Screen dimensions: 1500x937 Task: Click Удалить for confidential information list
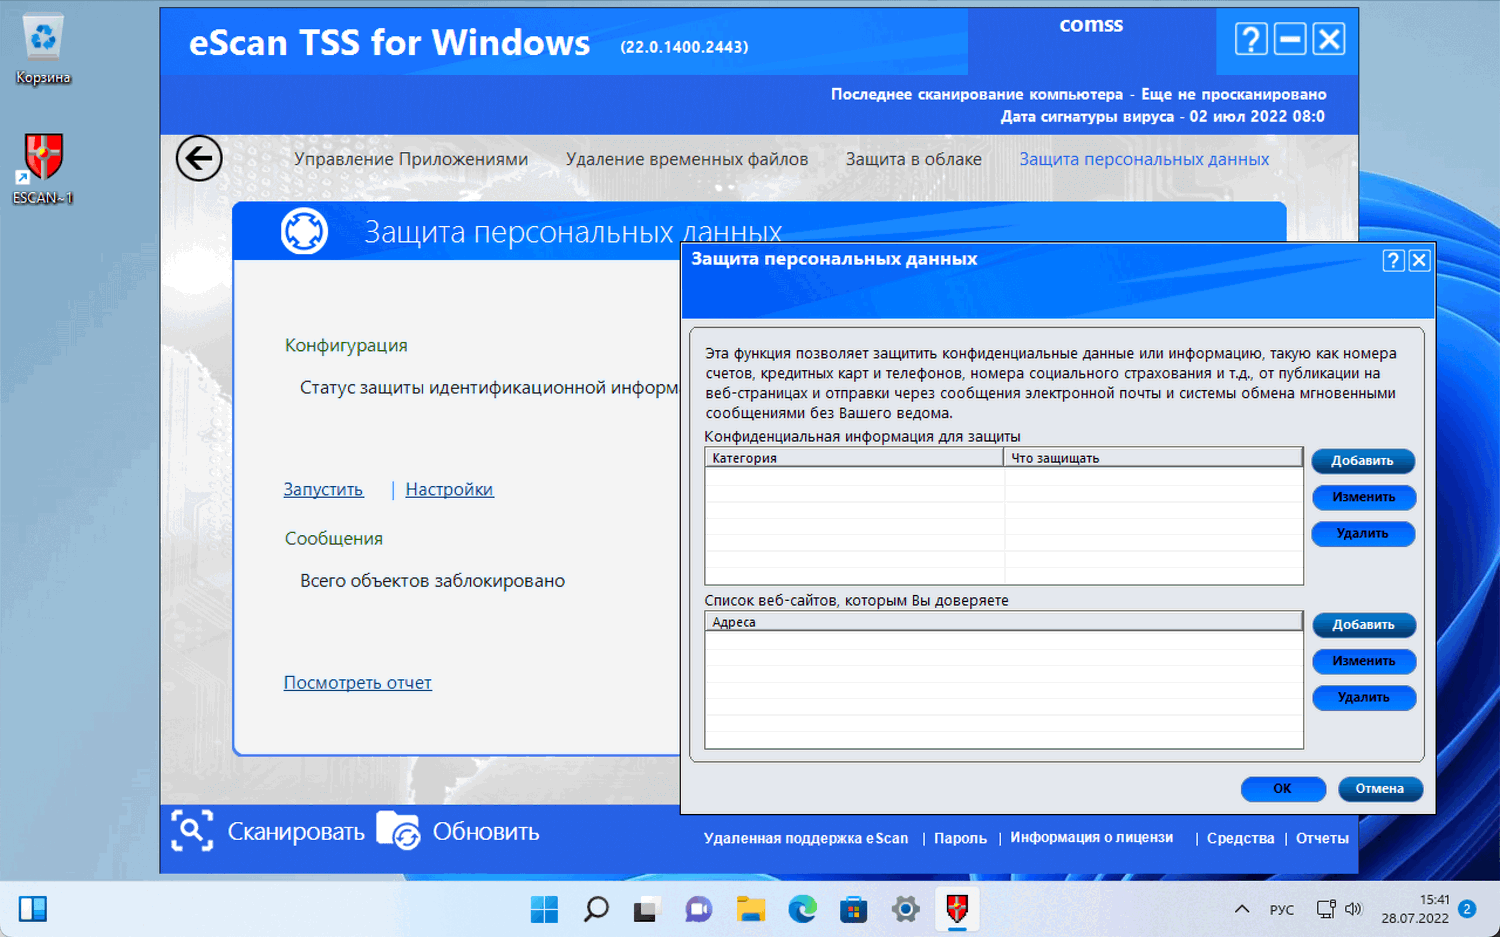tap(1363, 534)
